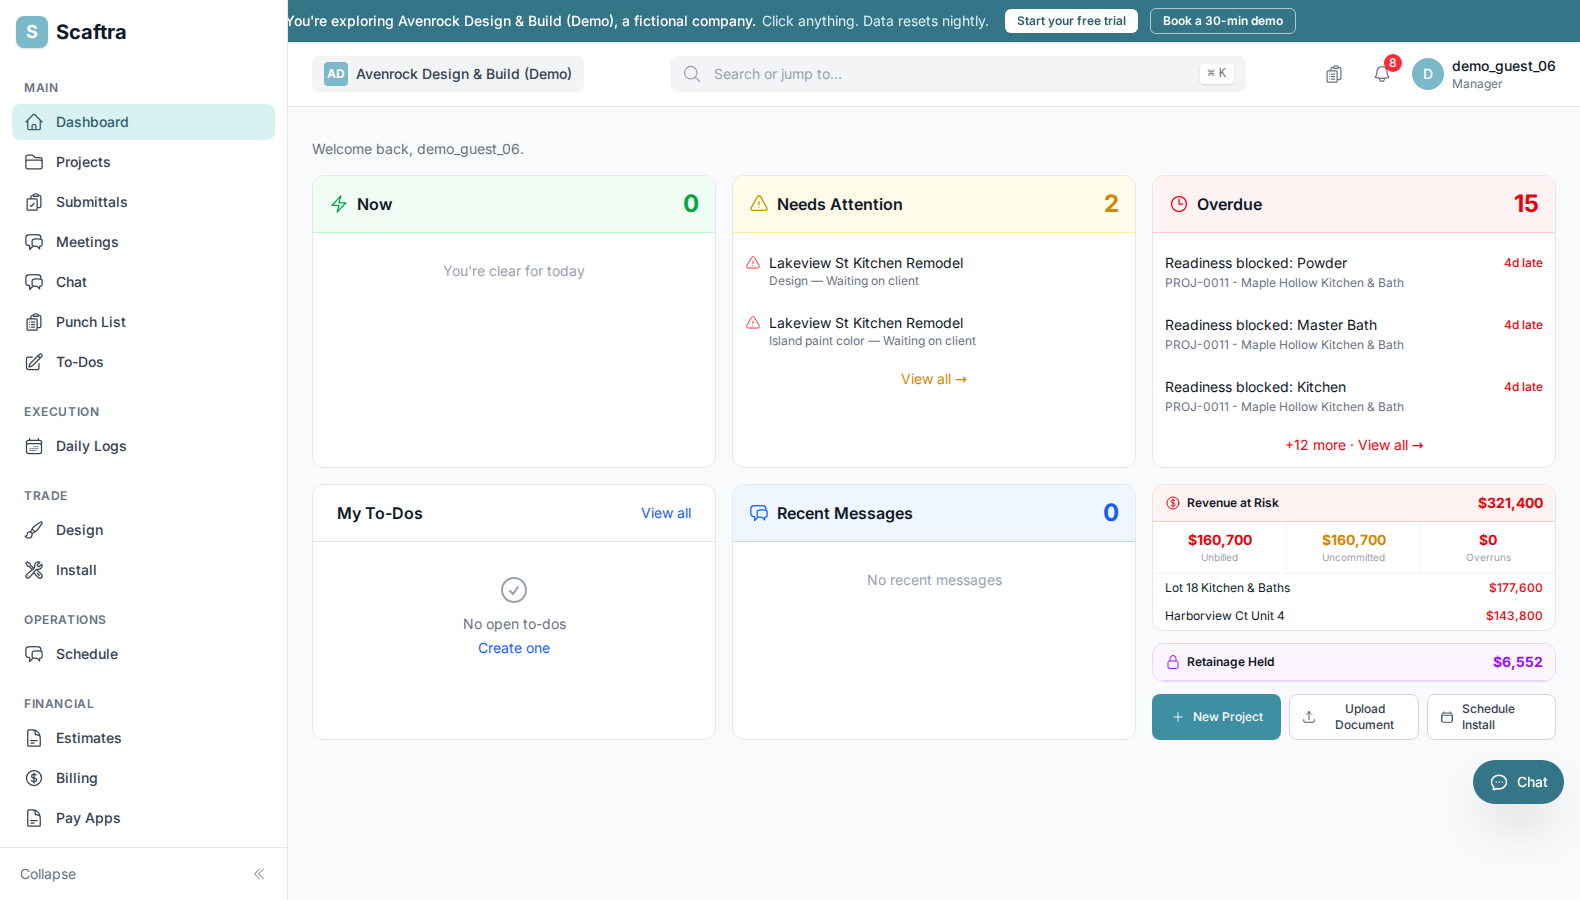This screenshot has width=1580, height=900.
Task: Click the empty to-dos checkmark circle
Action: tap(514, 590)
